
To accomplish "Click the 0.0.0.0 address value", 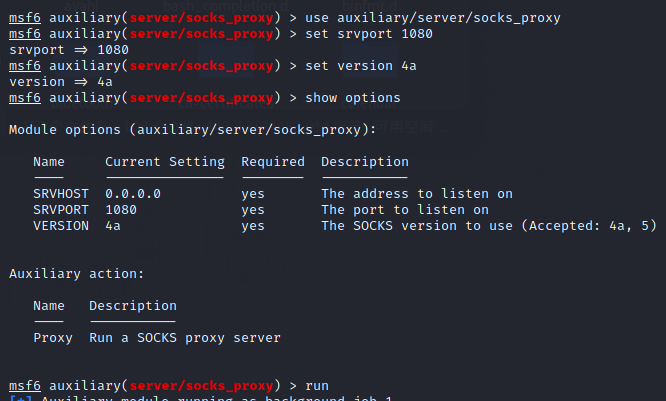I will pyautogui.click(x=132, y=194).
